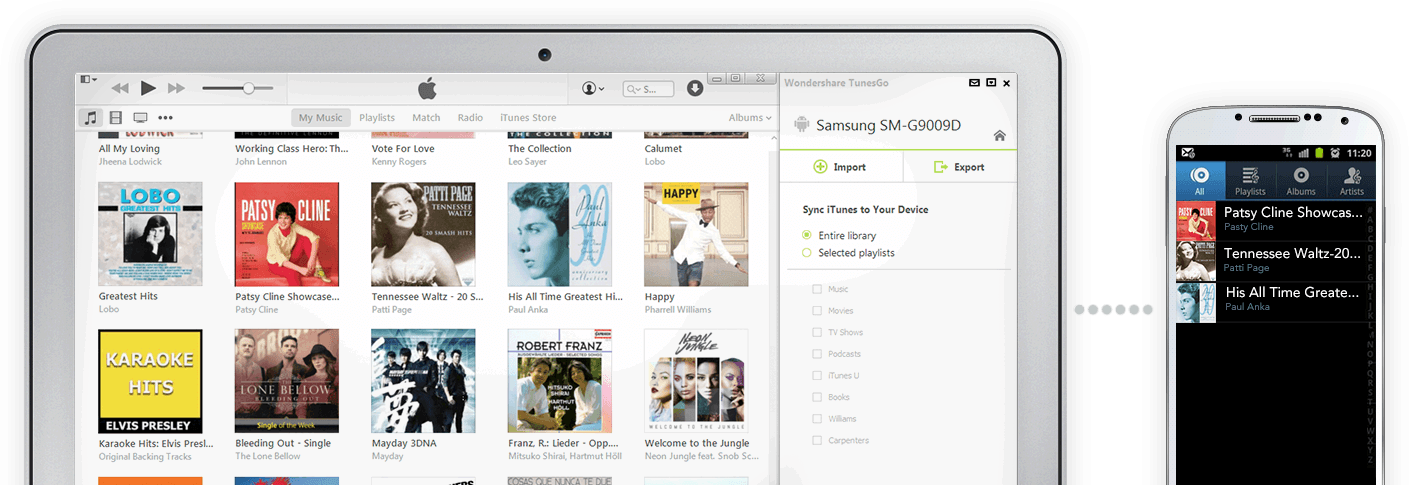1409x485 pixels.
Task: Check the iTunes U checkbox
Action: click(817, 376)
